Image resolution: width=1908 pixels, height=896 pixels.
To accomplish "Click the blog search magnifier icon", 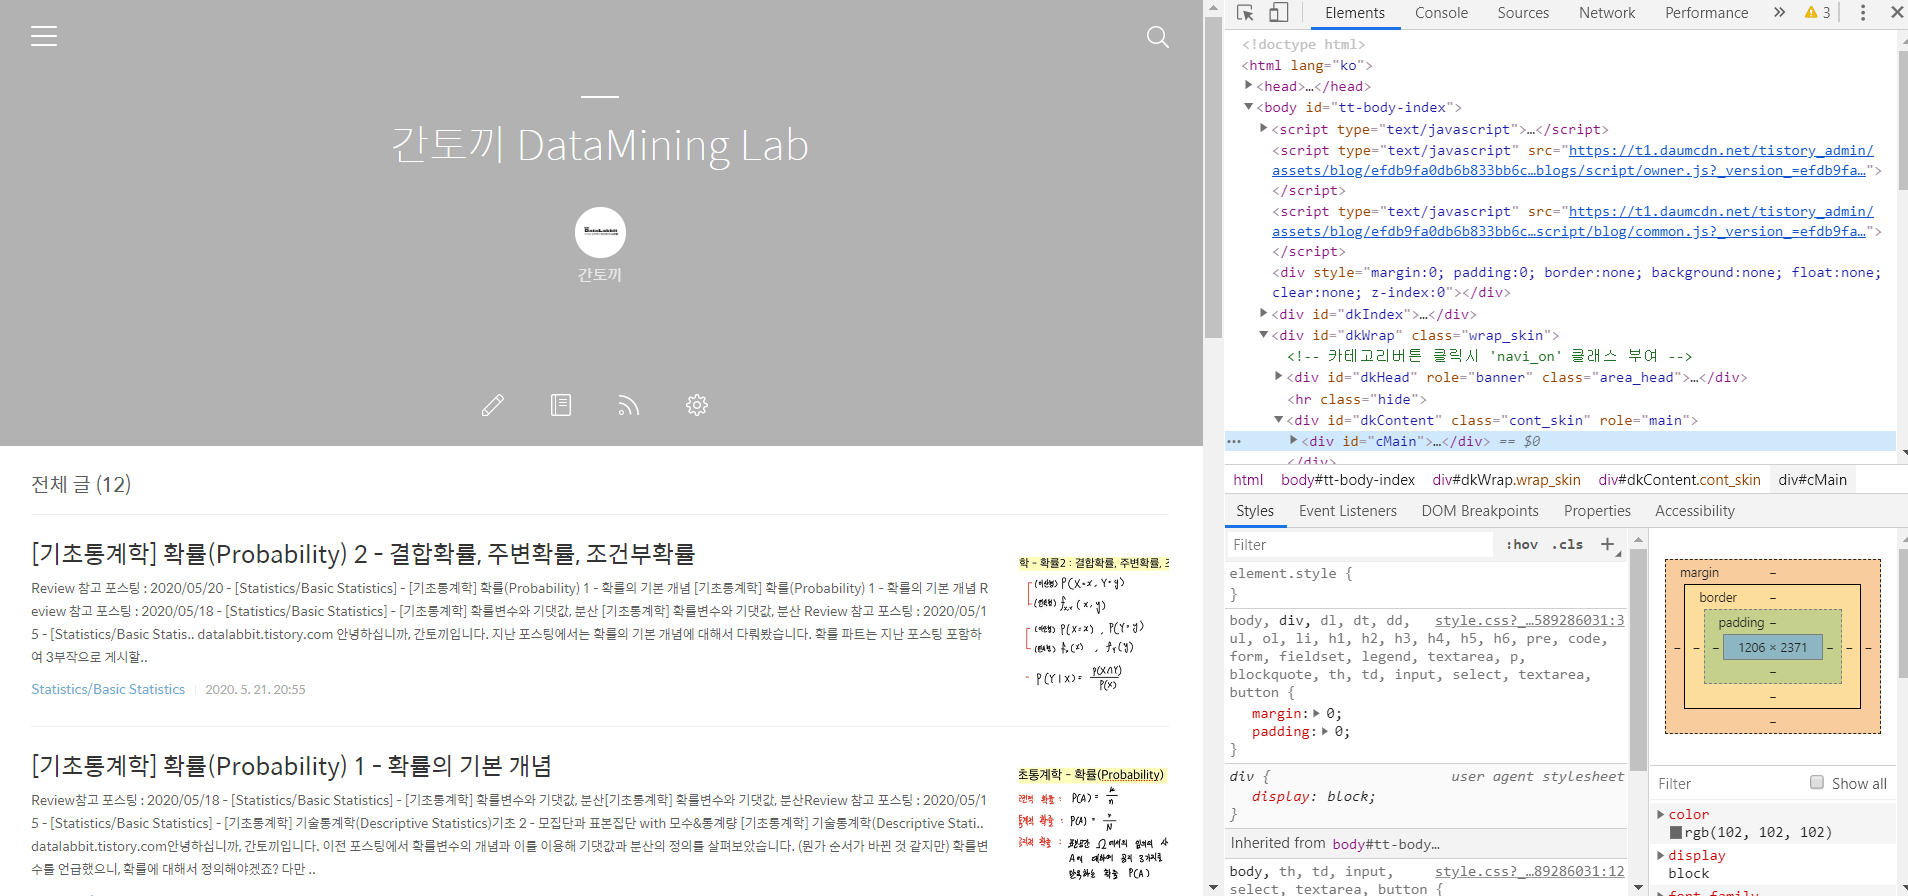I will point(1158,37).
